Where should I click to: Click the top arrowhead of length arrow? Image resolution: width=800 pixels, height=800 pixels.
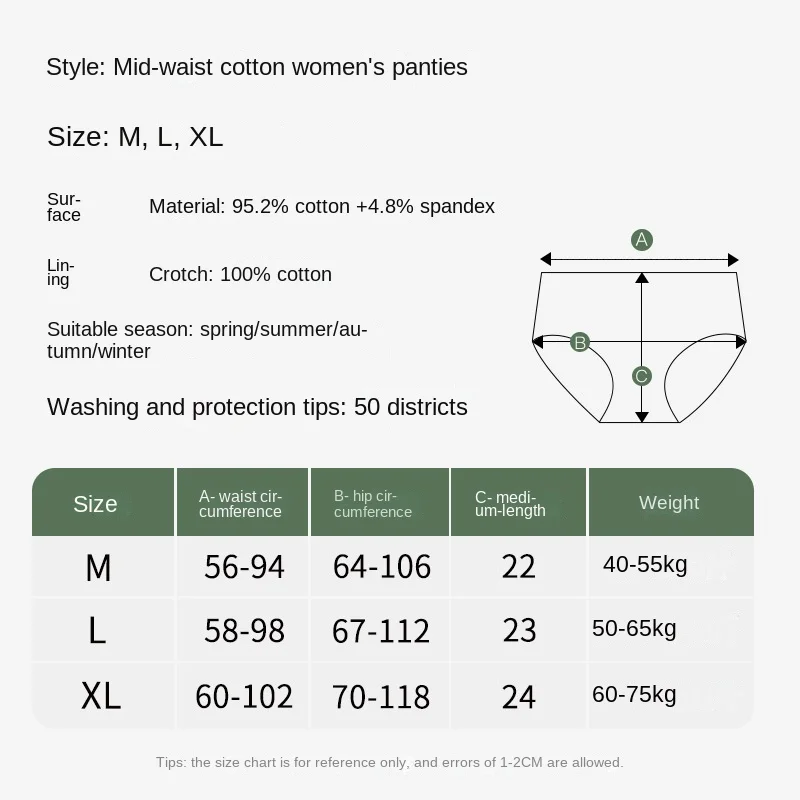tap(642, 278)
